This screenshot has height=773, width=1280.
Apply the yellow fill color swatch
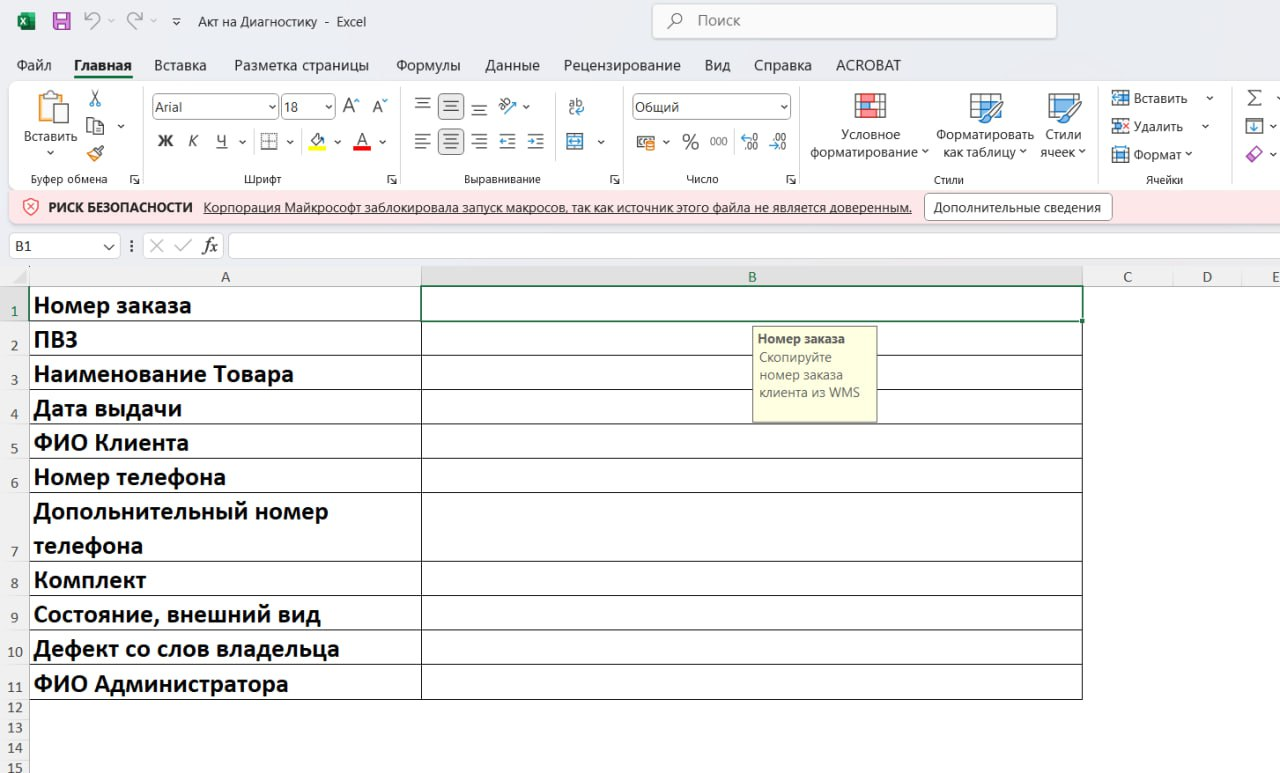317,142
